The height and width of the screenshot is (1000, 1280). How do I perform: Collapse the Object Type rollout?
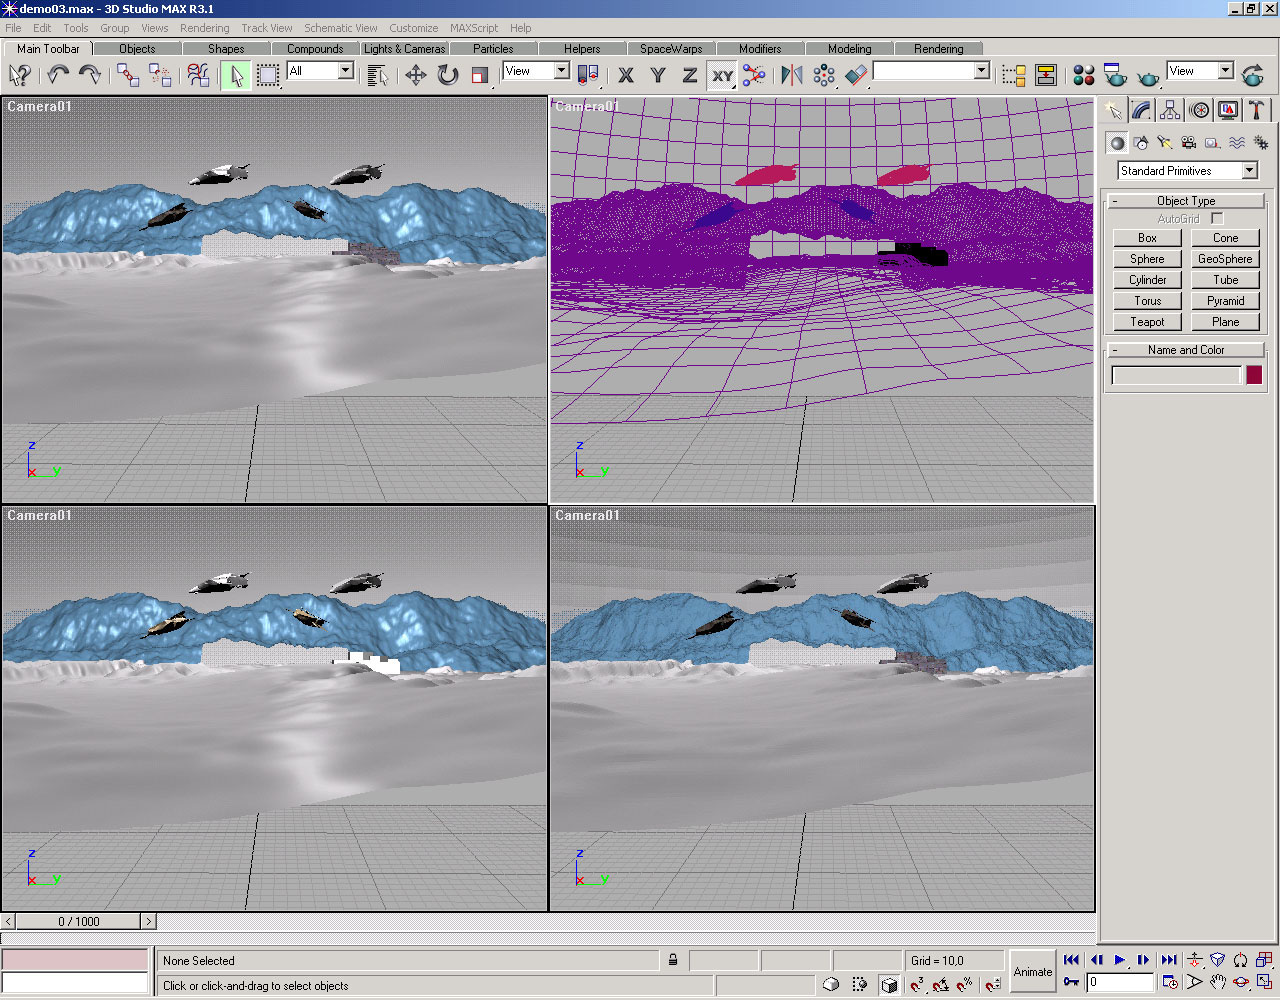click(x=1185, y=201)
